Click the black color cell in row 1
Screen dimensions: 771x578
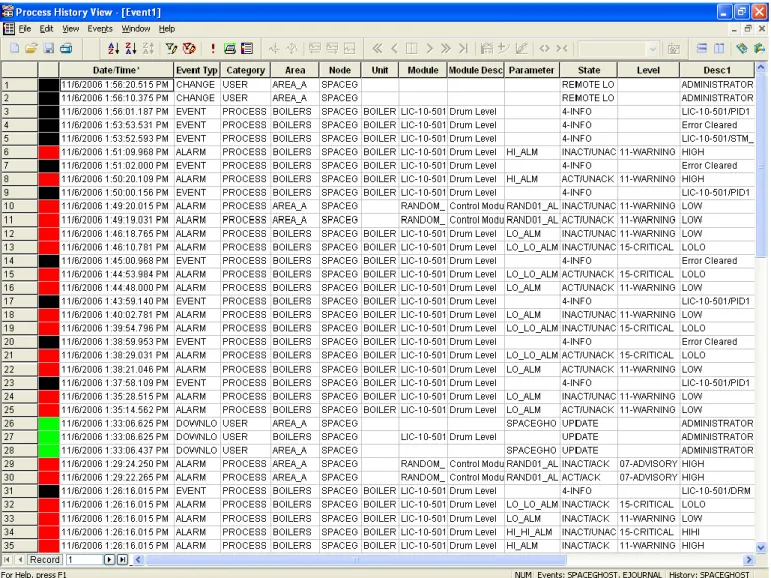49,85
